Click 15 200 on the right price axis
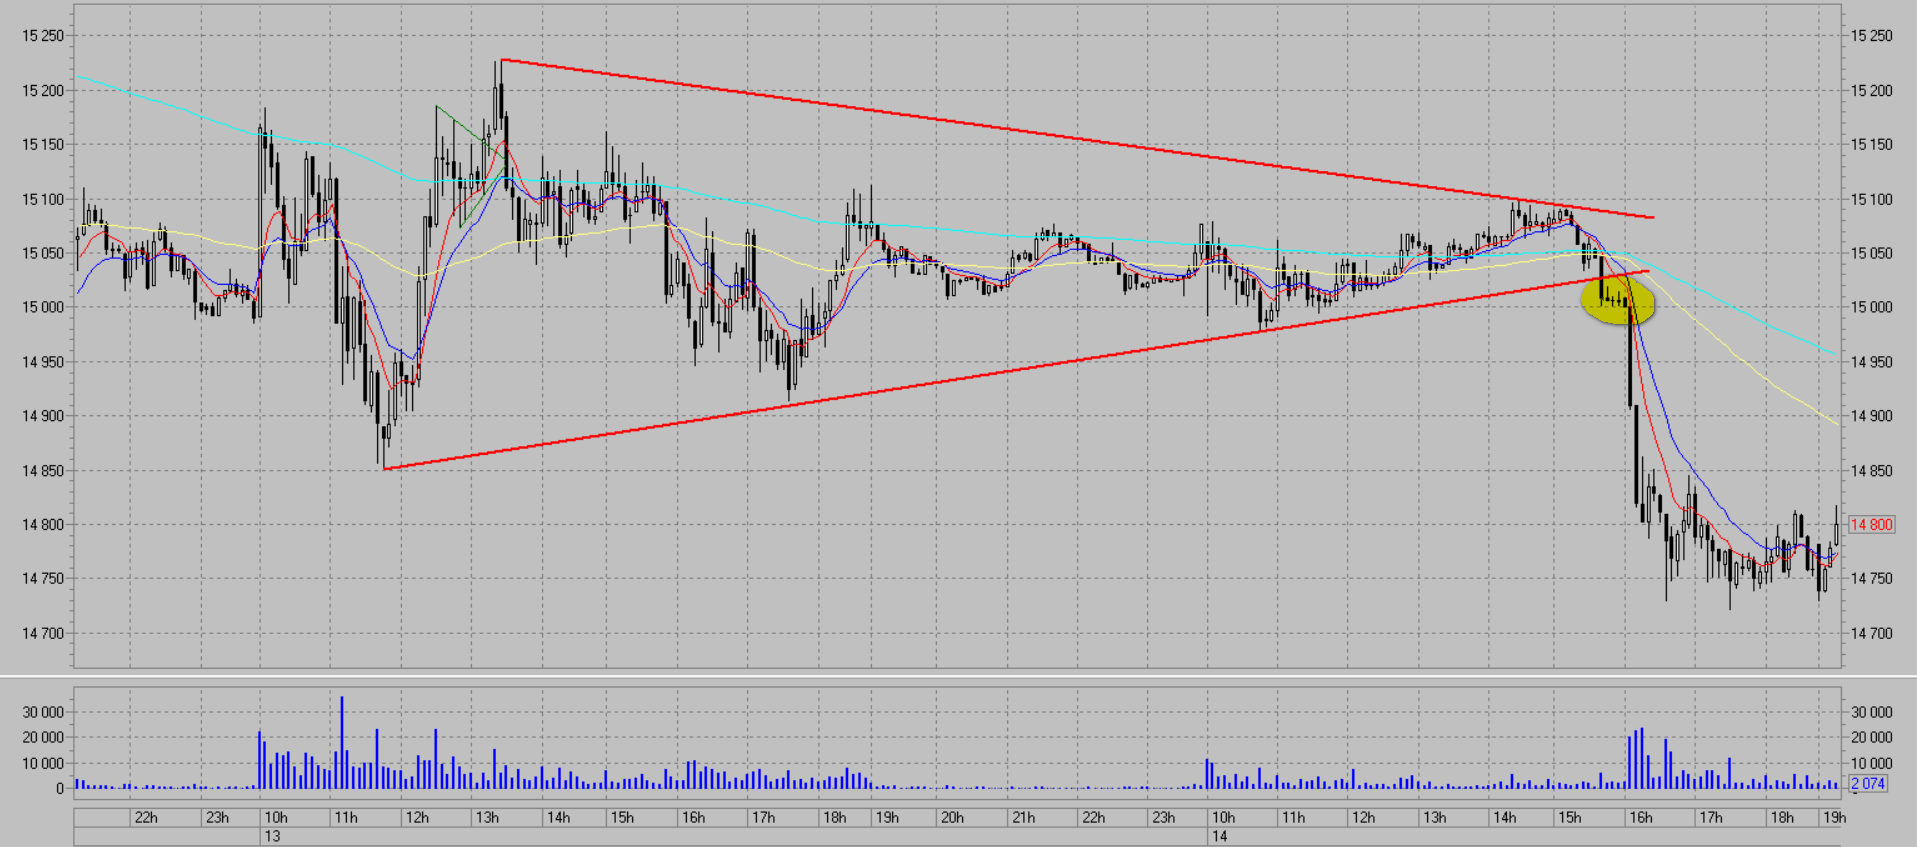Viewport: 1917px width, 847px height. 1871,90
